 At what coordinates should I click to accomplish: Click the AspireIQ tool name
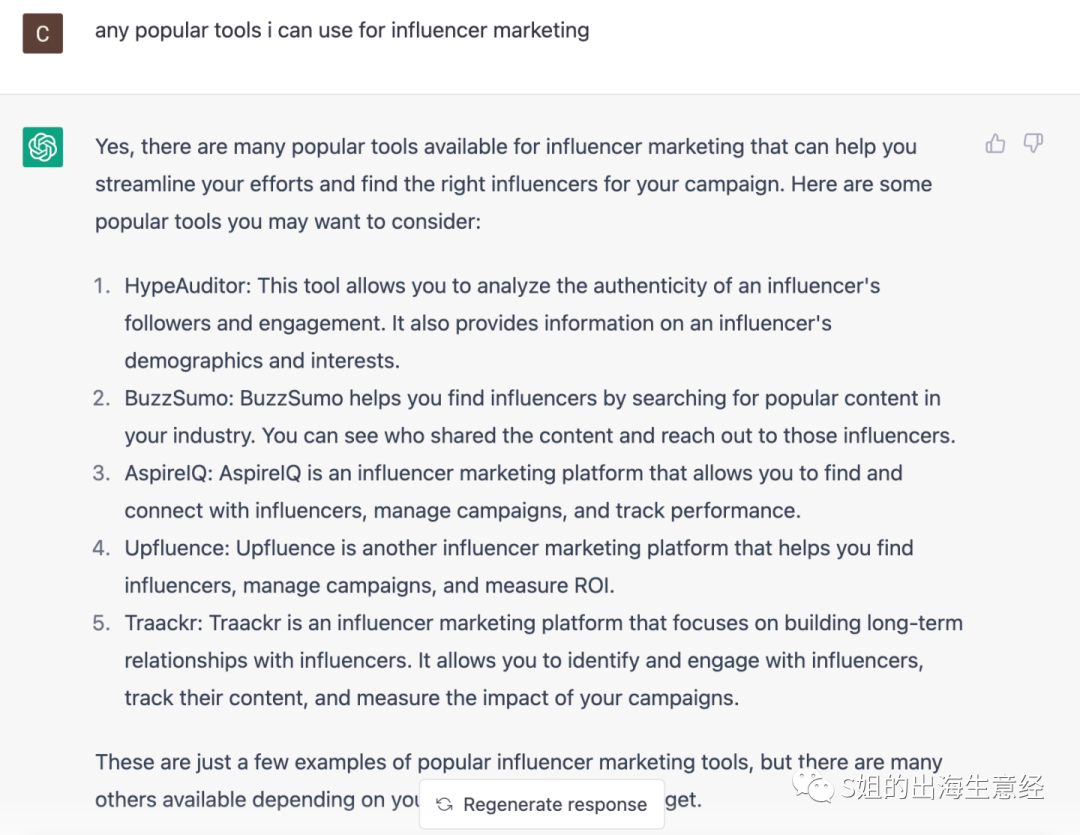167,473
